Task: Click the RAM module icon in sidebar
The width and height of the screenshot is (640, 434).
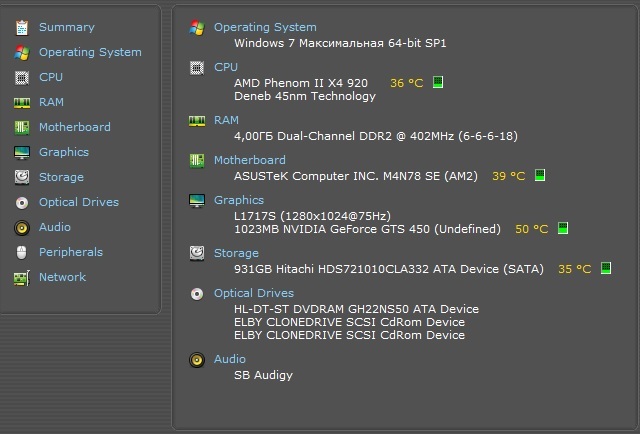Action: 21,102
